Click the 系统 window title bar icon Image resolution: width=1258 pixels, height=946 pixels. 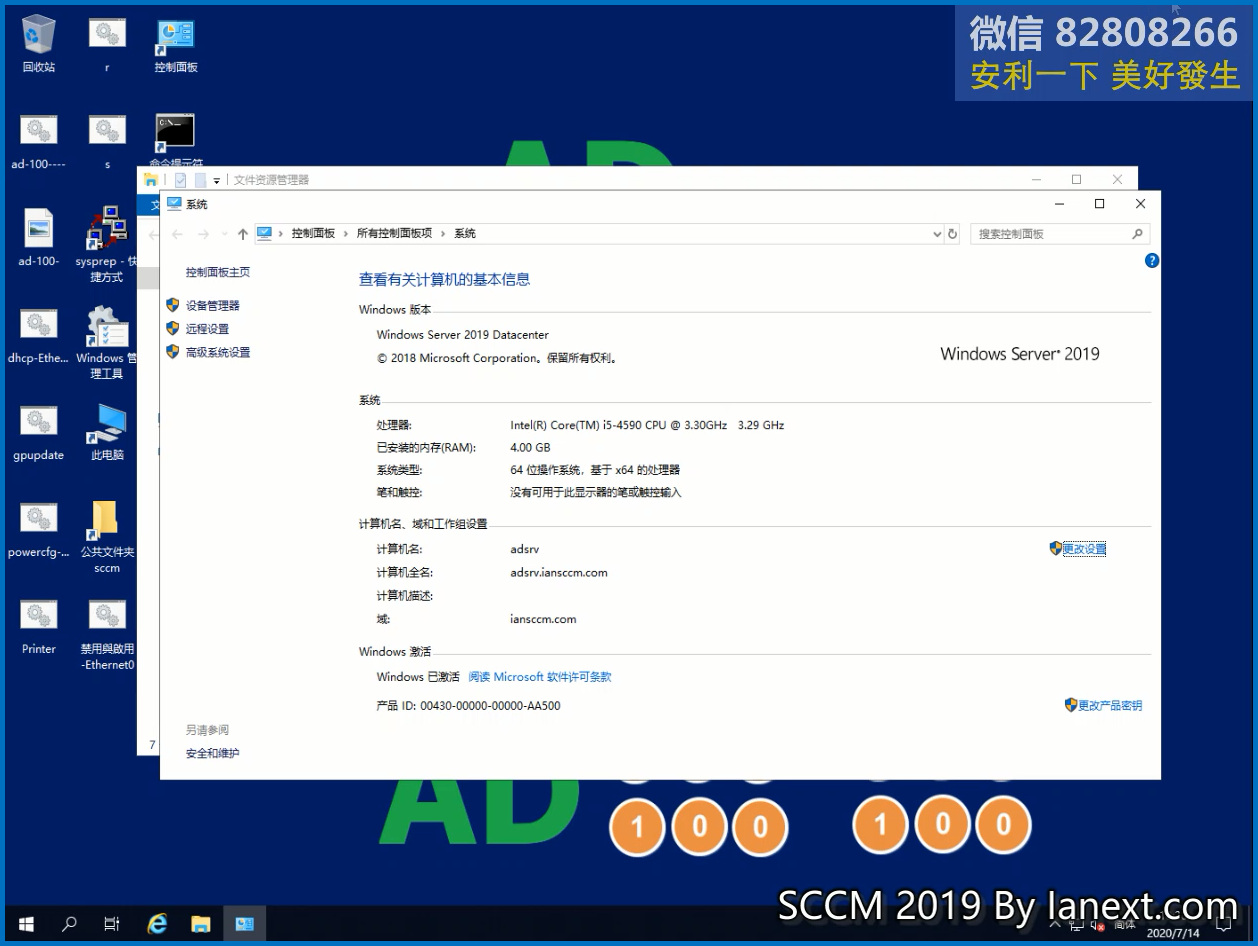point(174,204)
